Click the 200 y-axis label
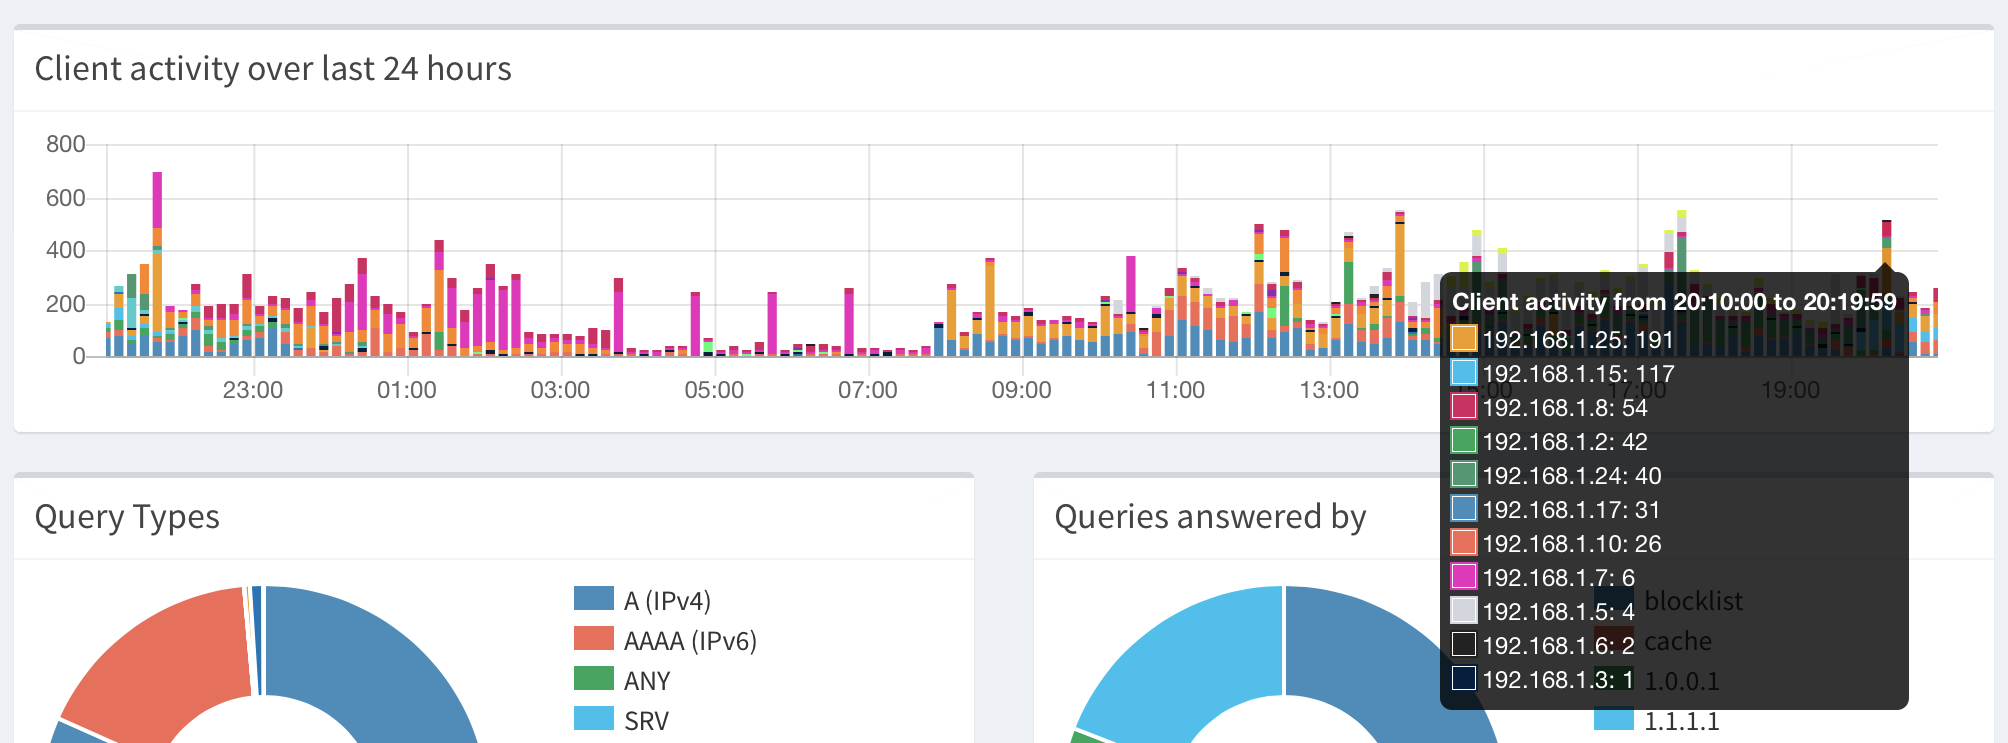The height and width of the screenshot is (743, 2008). point(66,304)
